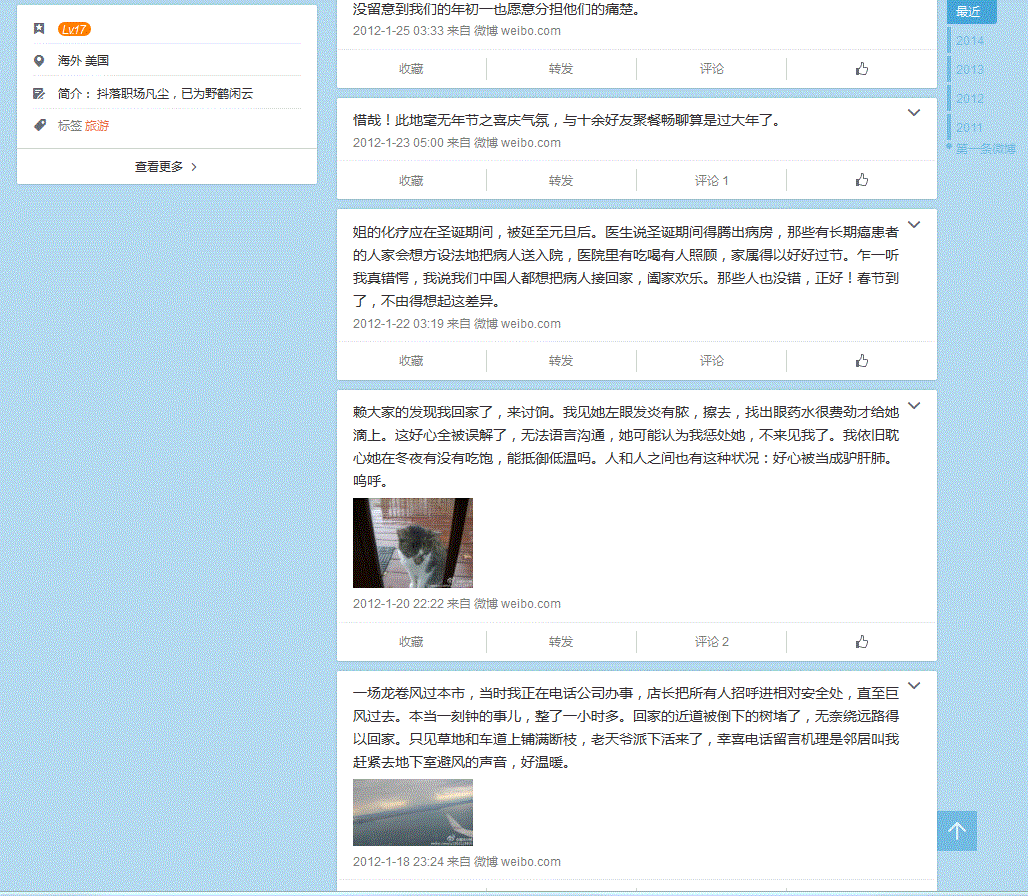Select 2014 in the timeline

tap(969, 41)
